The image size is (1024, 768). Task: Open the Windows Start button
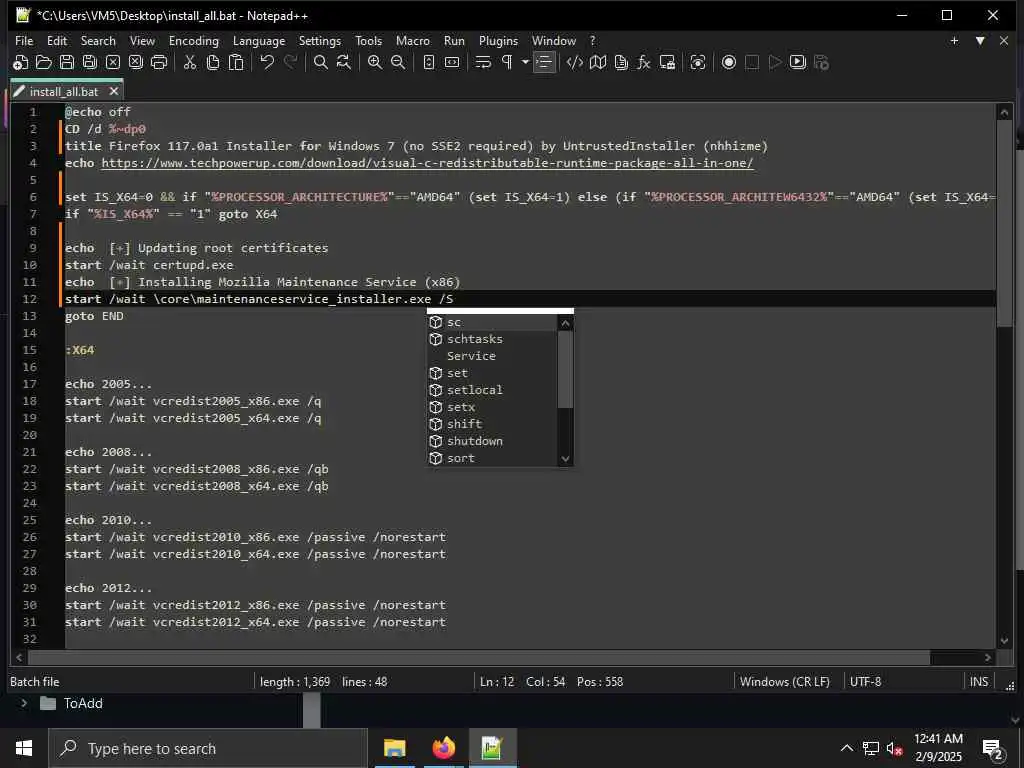(x=24, y=748)
